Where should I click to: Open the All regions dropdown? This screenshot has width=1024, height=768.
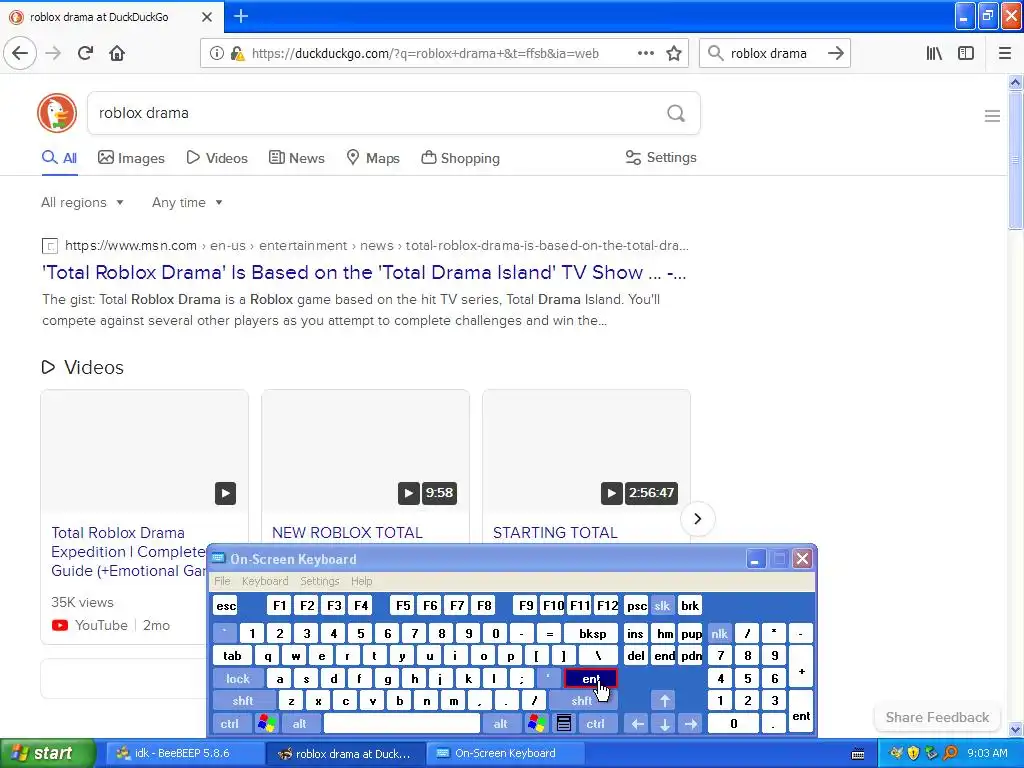82,202
